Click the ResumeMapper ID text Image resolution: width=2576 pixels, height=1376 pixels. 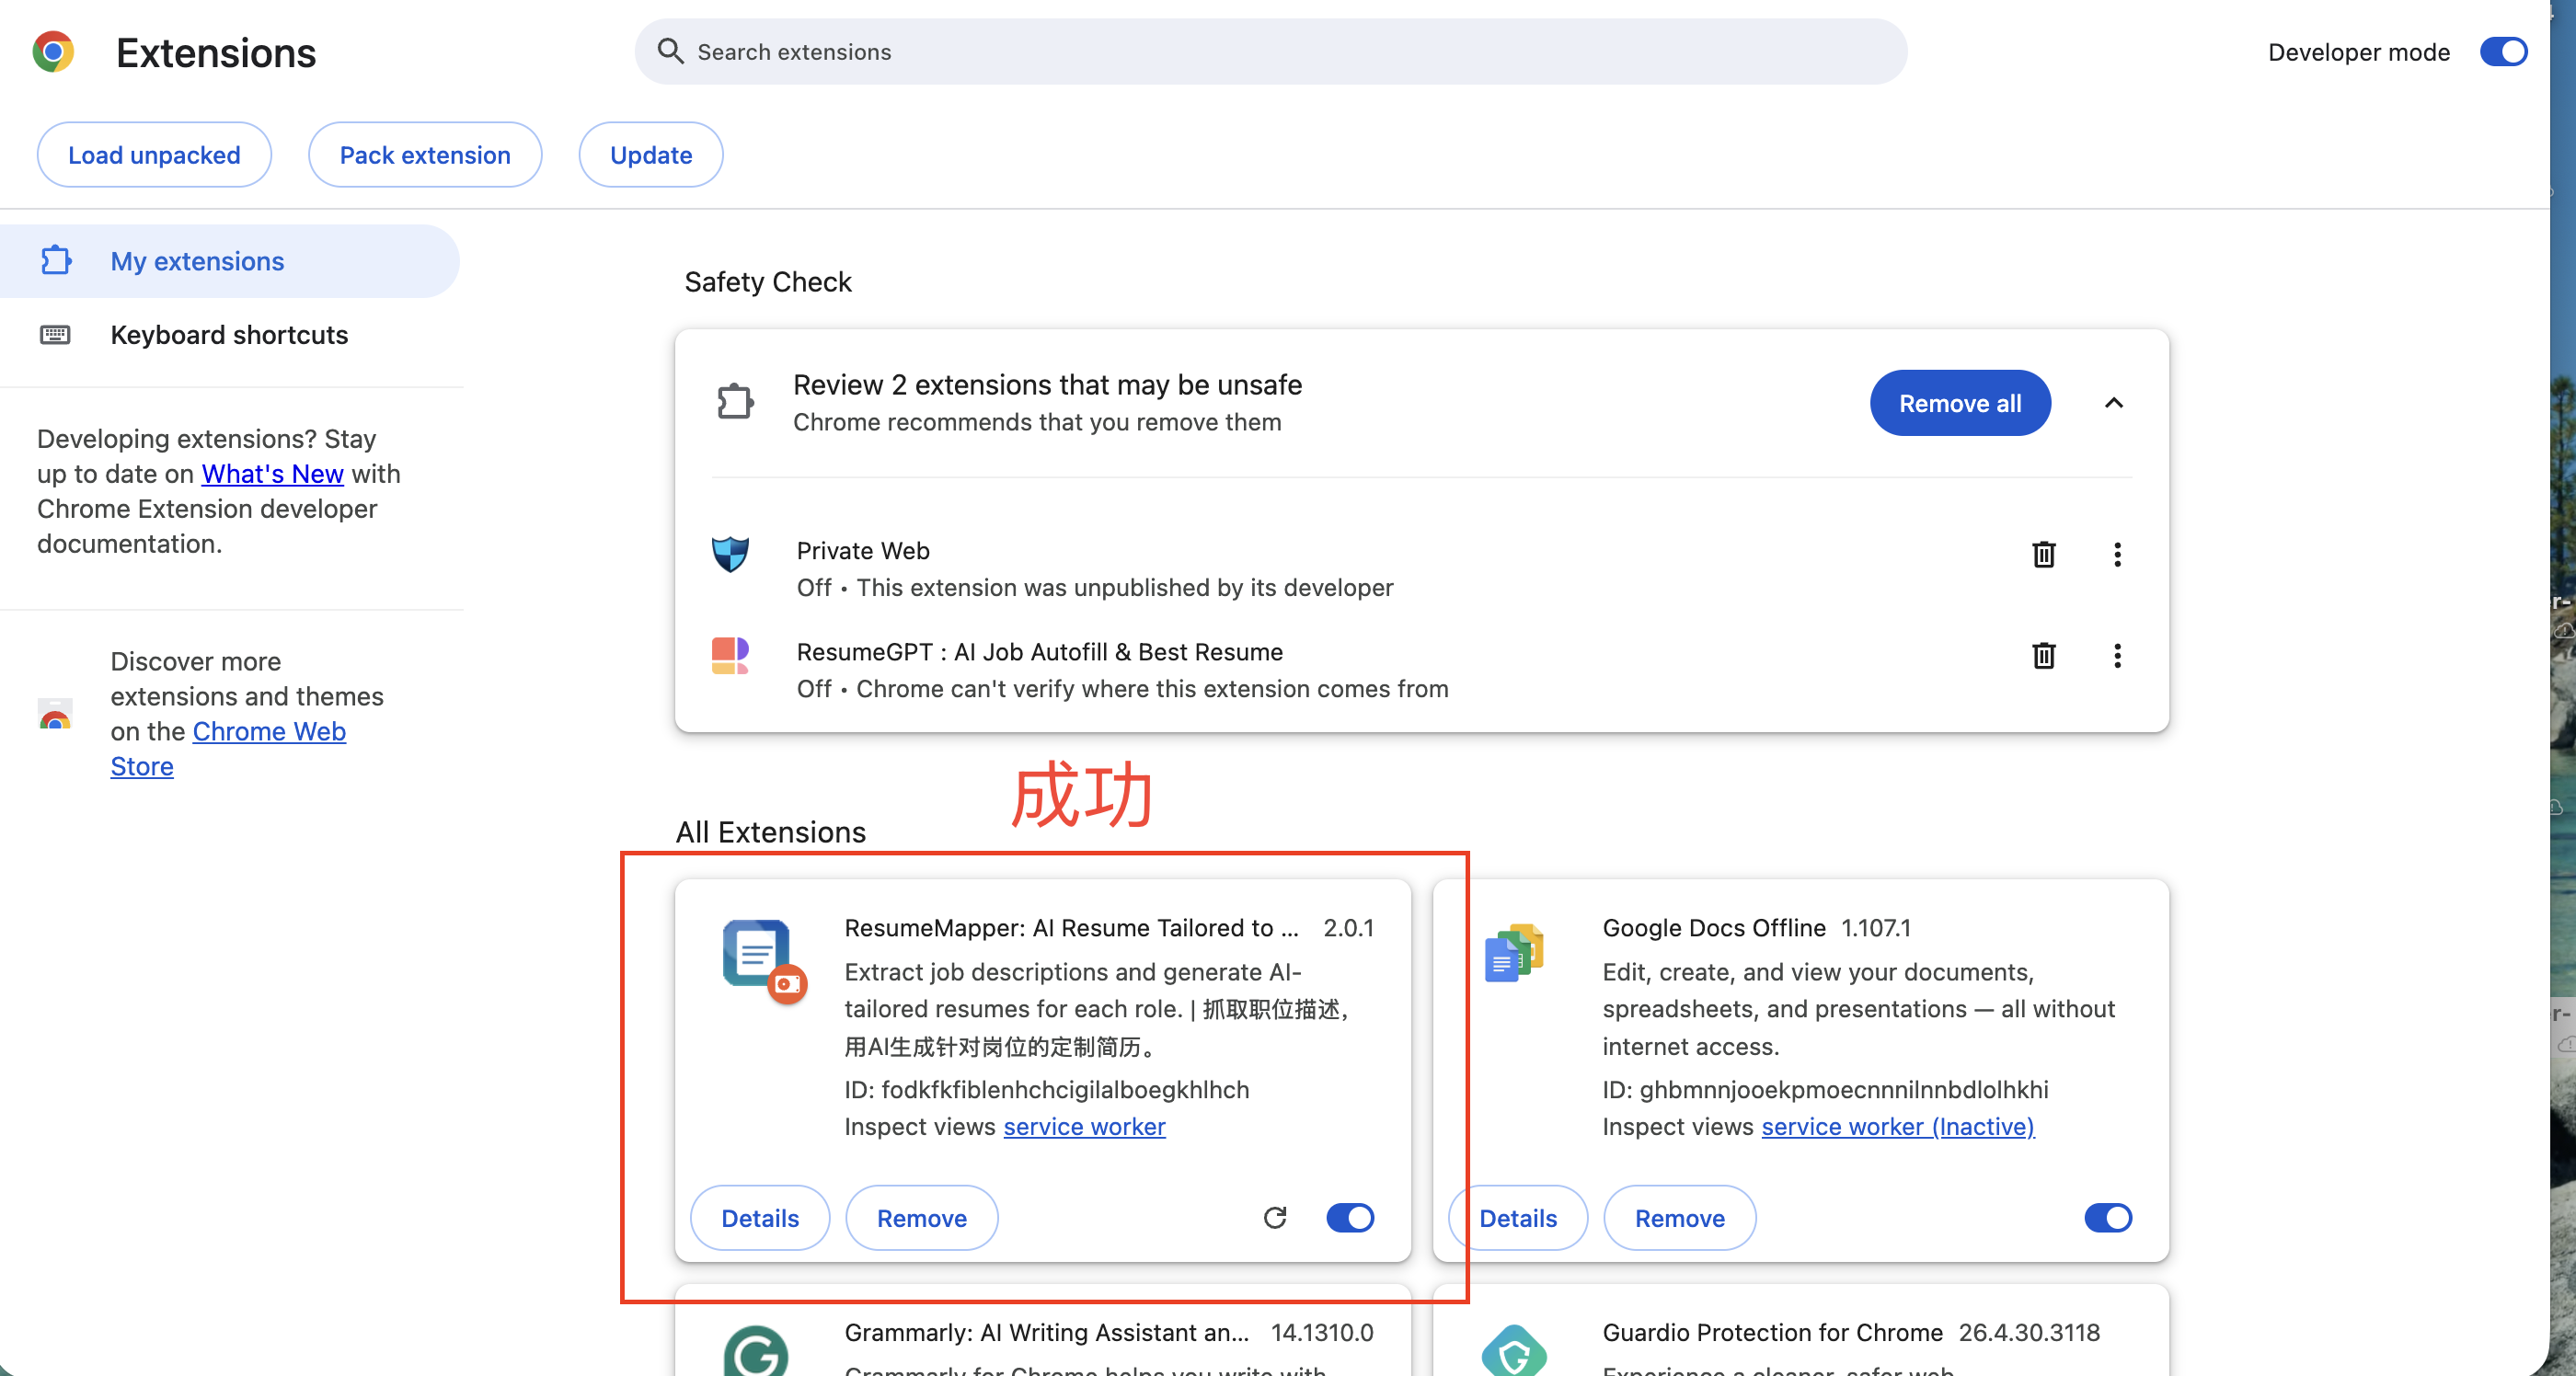1046,1089
